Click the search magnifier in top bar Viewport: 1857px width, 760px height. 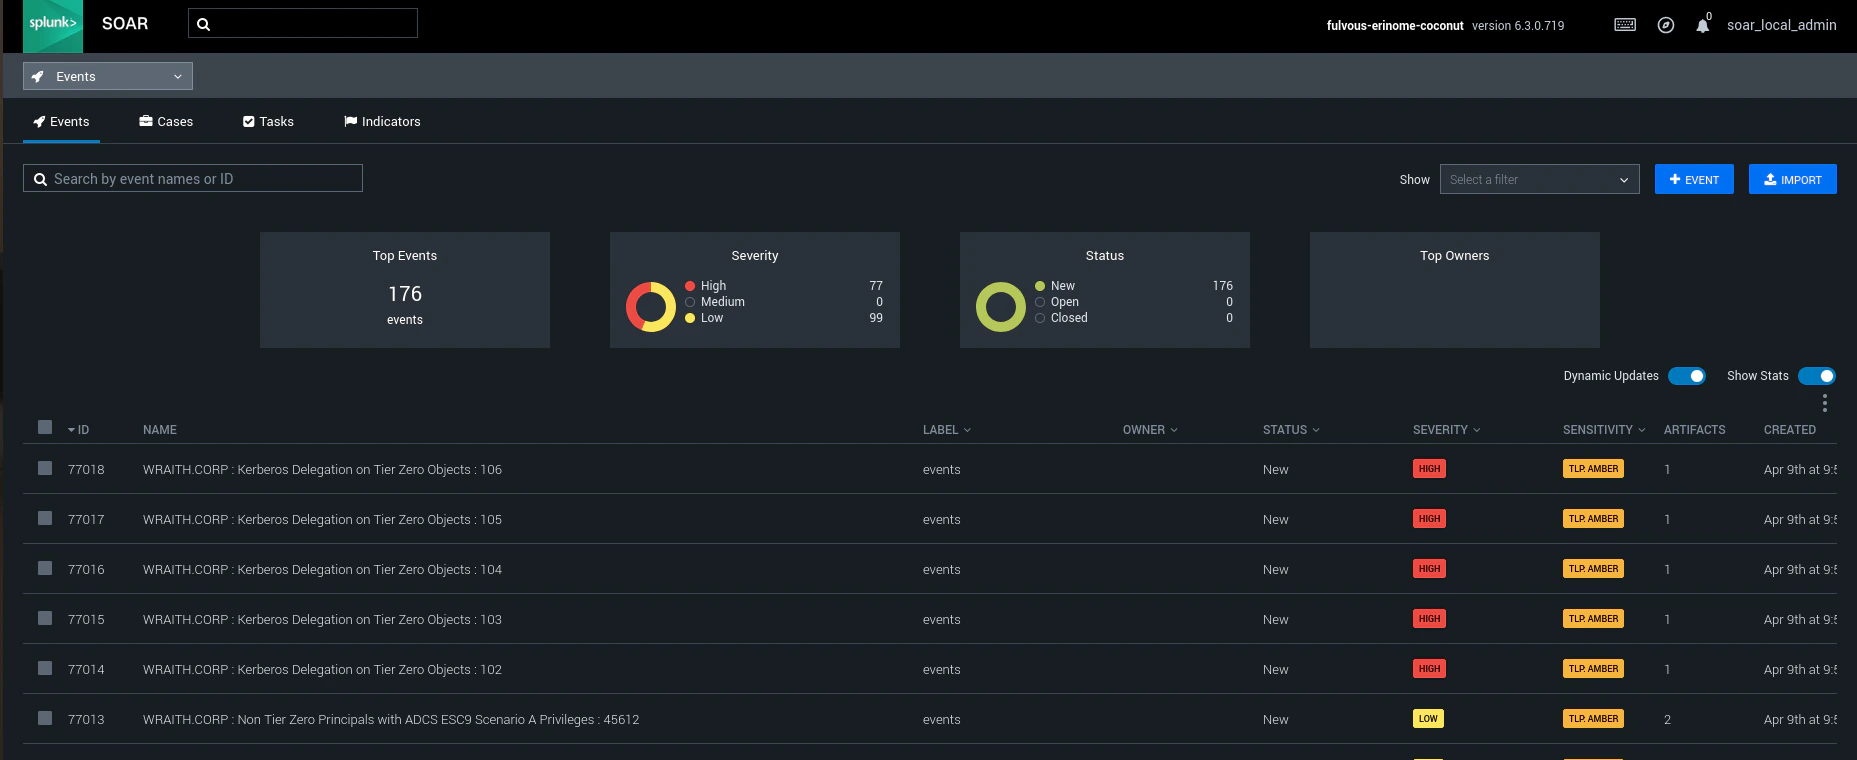(203, 24)
